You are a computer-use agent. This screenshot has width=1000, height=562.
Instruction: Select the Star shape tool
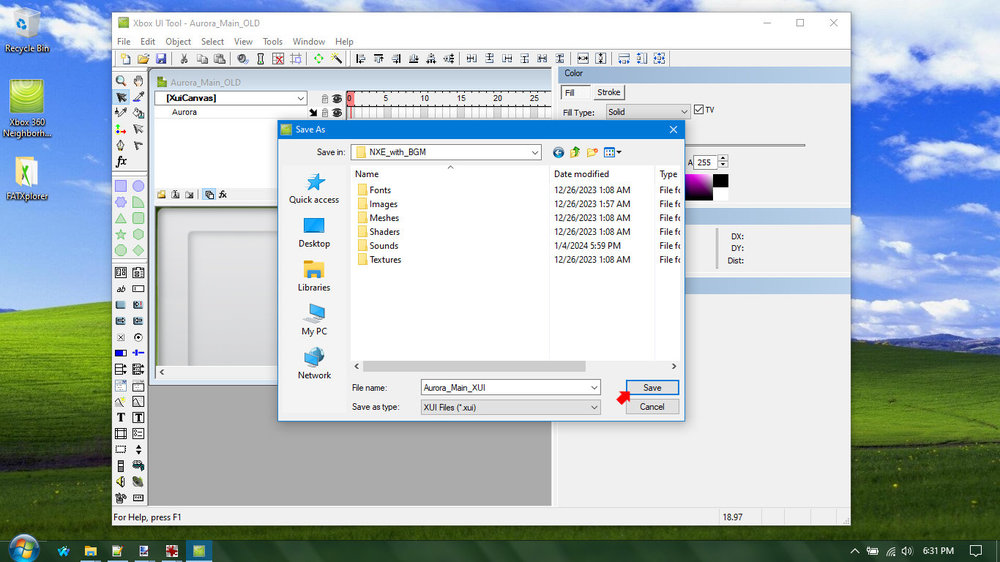point(121,234)
